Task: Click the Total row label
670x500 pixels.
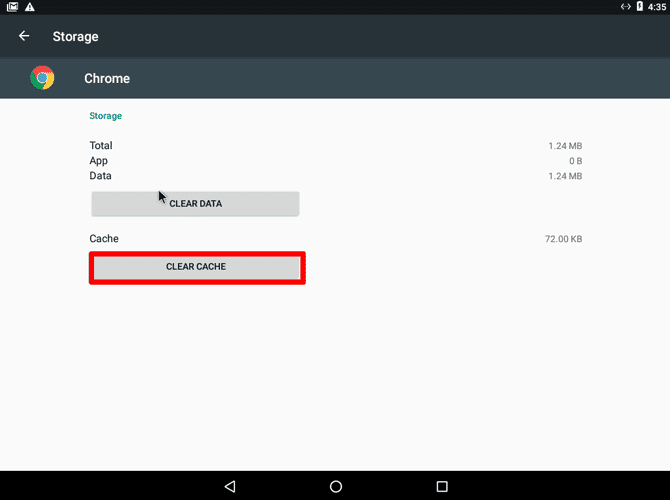Action: pyautogui.click(x=101, y=146)
